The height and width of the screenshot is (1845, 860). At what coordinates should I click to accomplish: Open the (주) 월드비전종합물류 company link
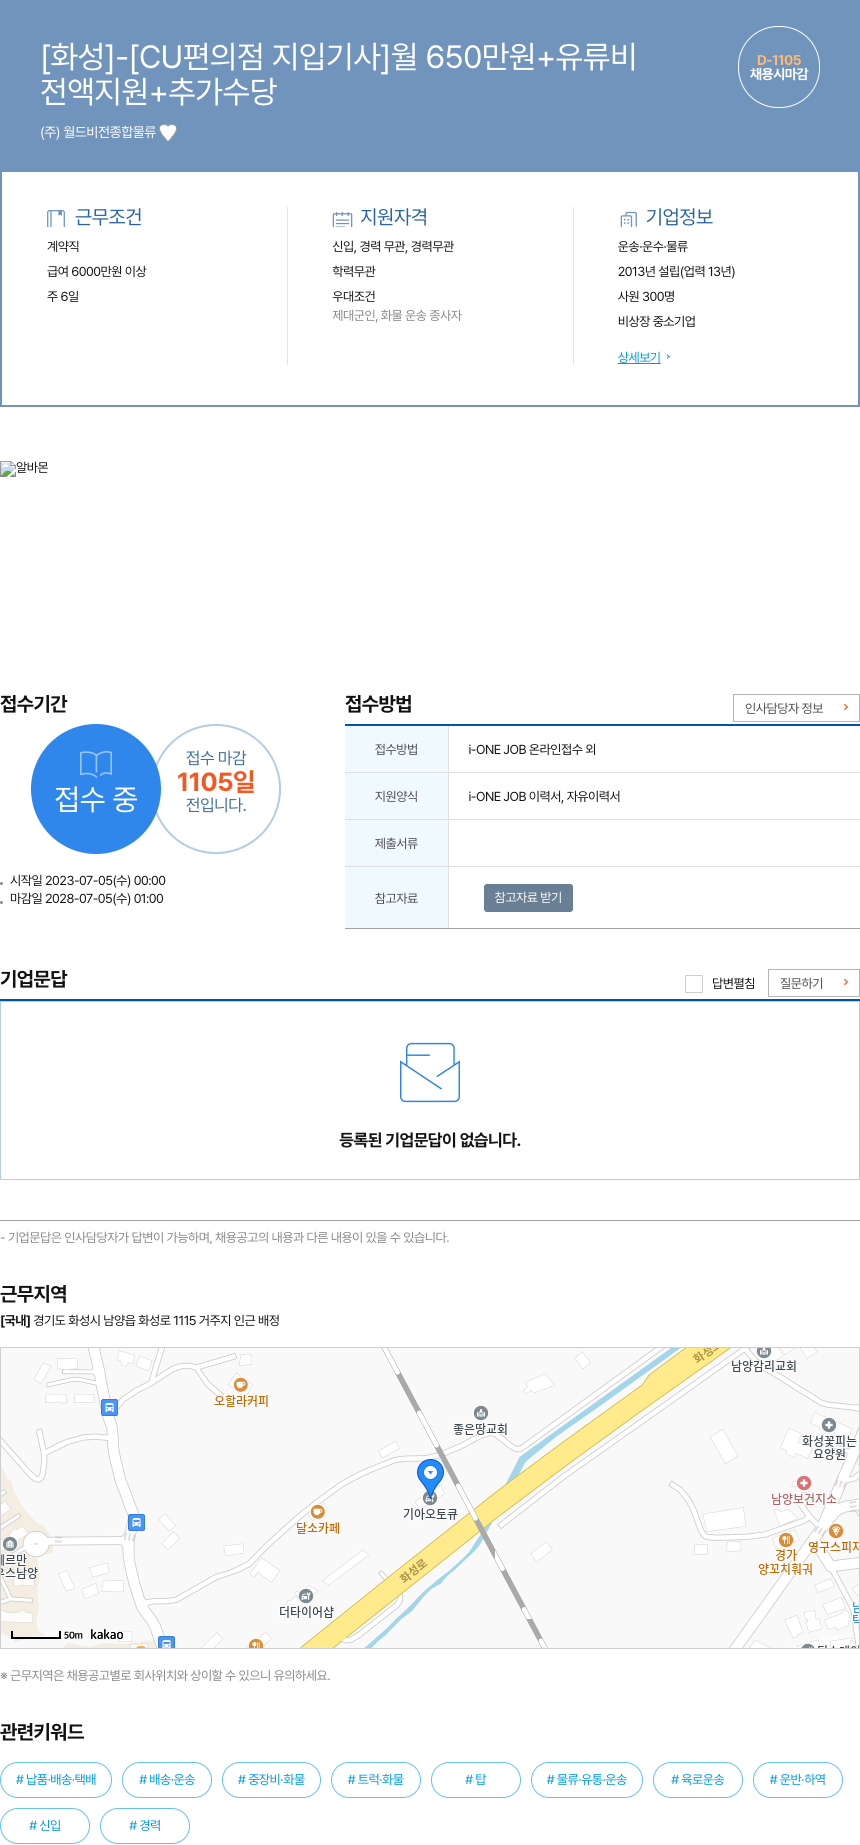tap(98, 132)
